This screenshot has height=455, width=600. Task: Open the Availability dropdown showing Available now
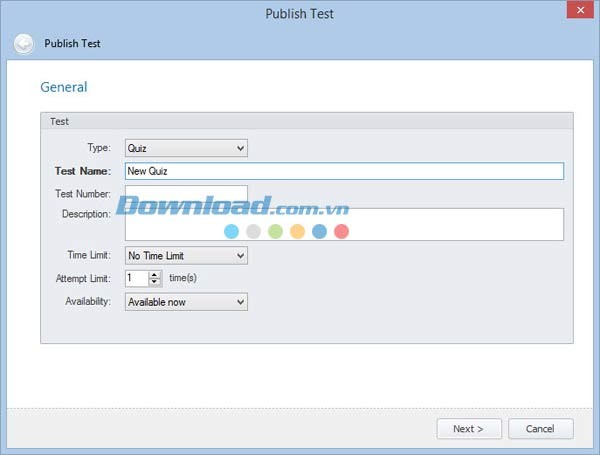click(186, 302)
